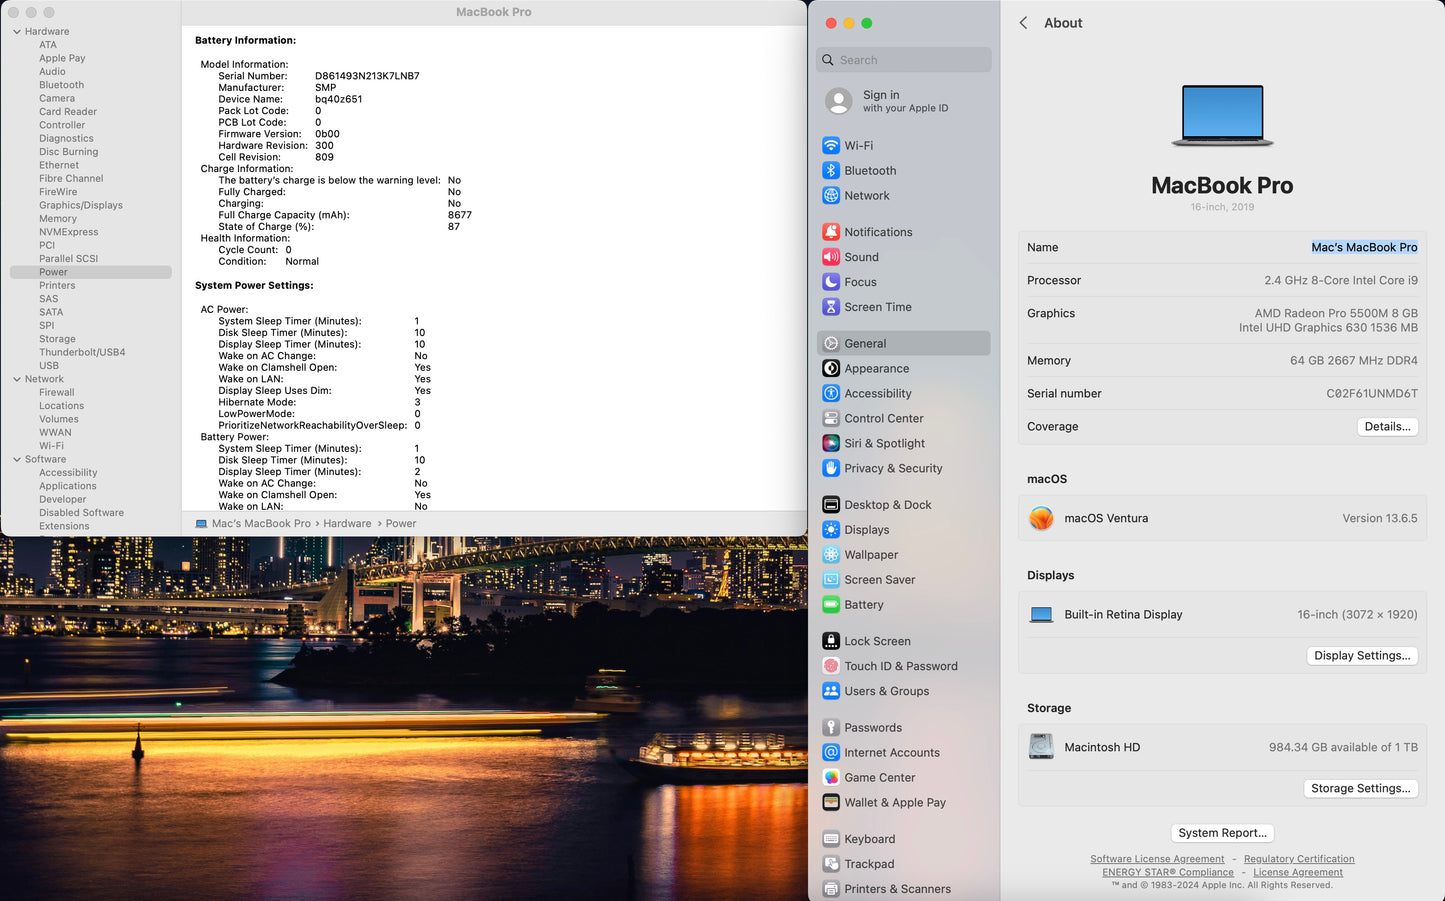Open Displays in the Settings sidebar
This screenshot has height=901, width=1445.
pyautogui.click(x=866, y=530)
